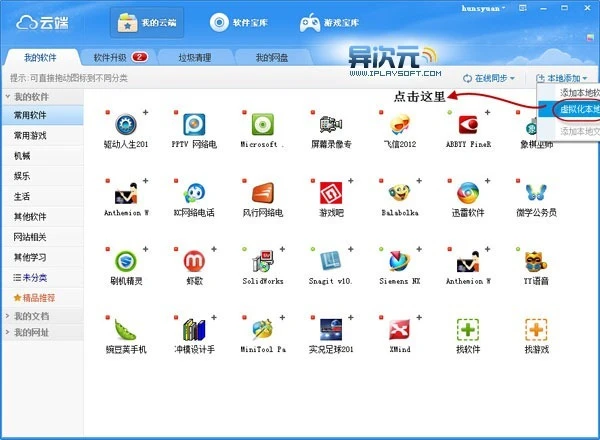Select the 娱乐 category
The height and width of the screenshot is (440, 600).
[x=43, y=176]
